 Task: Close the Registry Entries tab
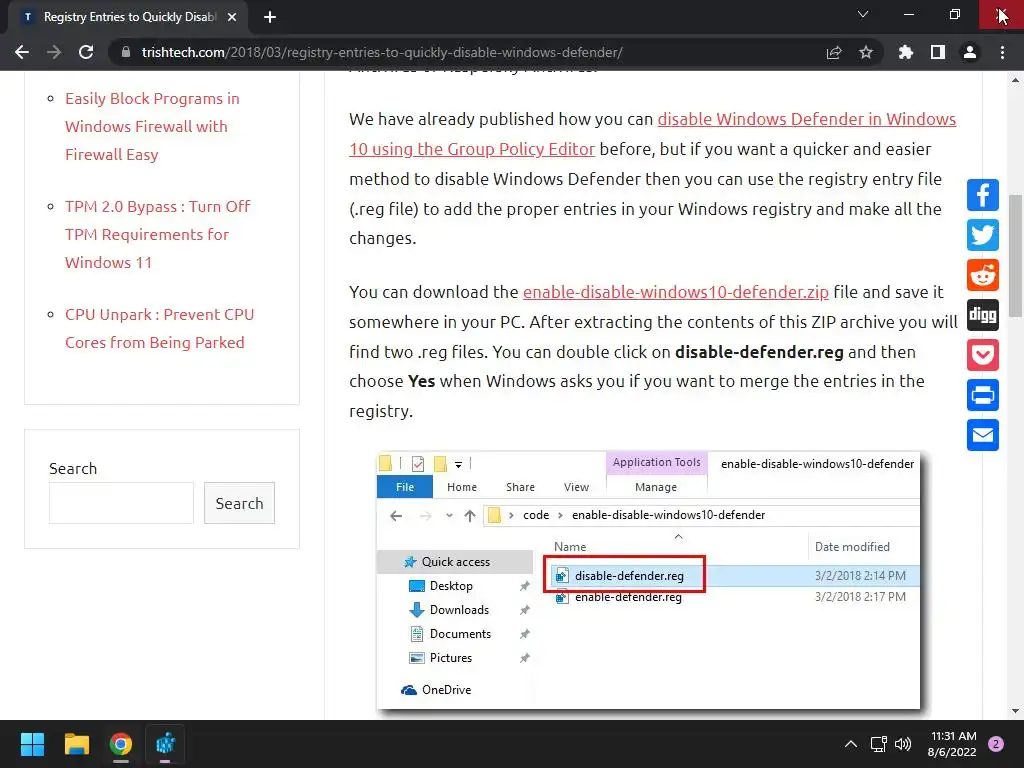(232, 17)
